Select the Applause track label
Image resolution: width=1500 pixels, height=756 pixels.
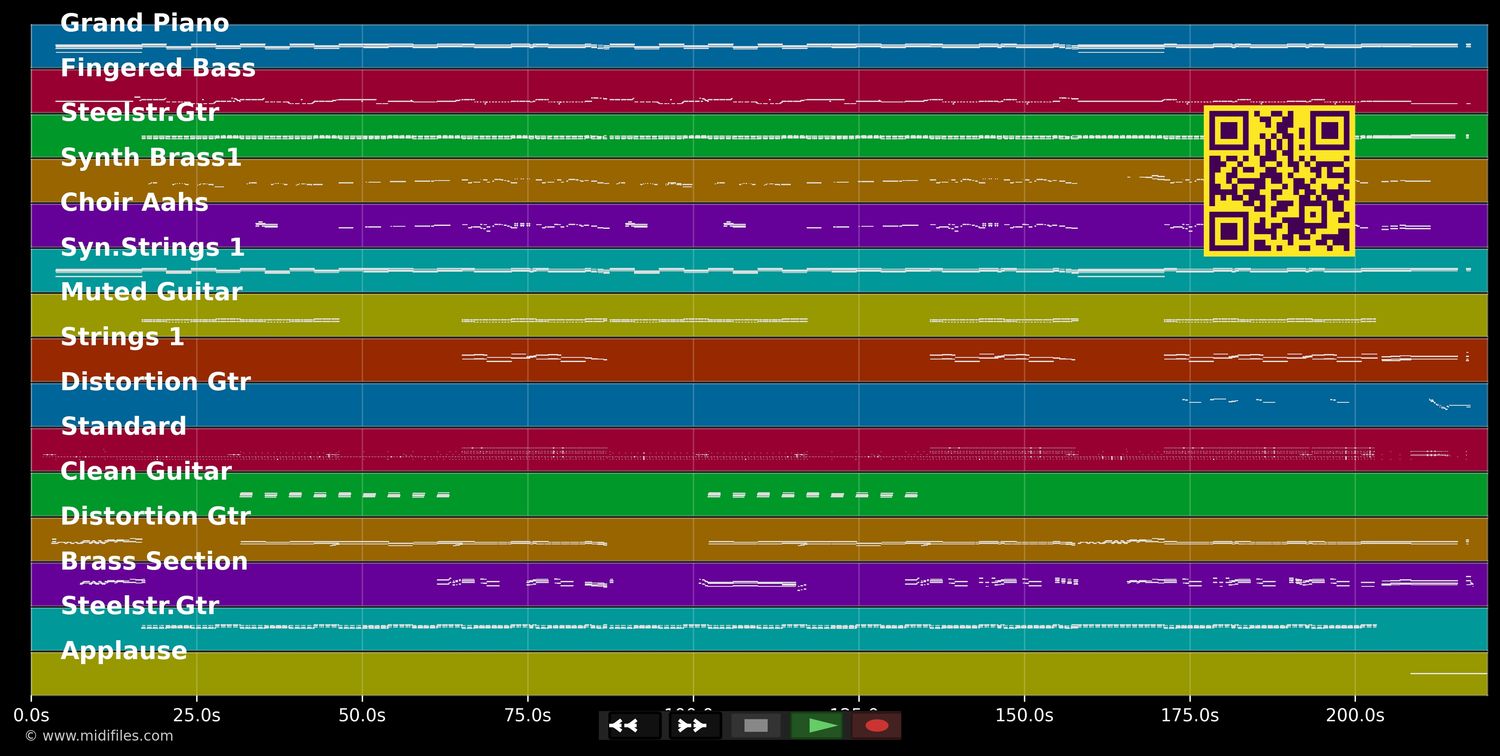click(x=124, y=651)
